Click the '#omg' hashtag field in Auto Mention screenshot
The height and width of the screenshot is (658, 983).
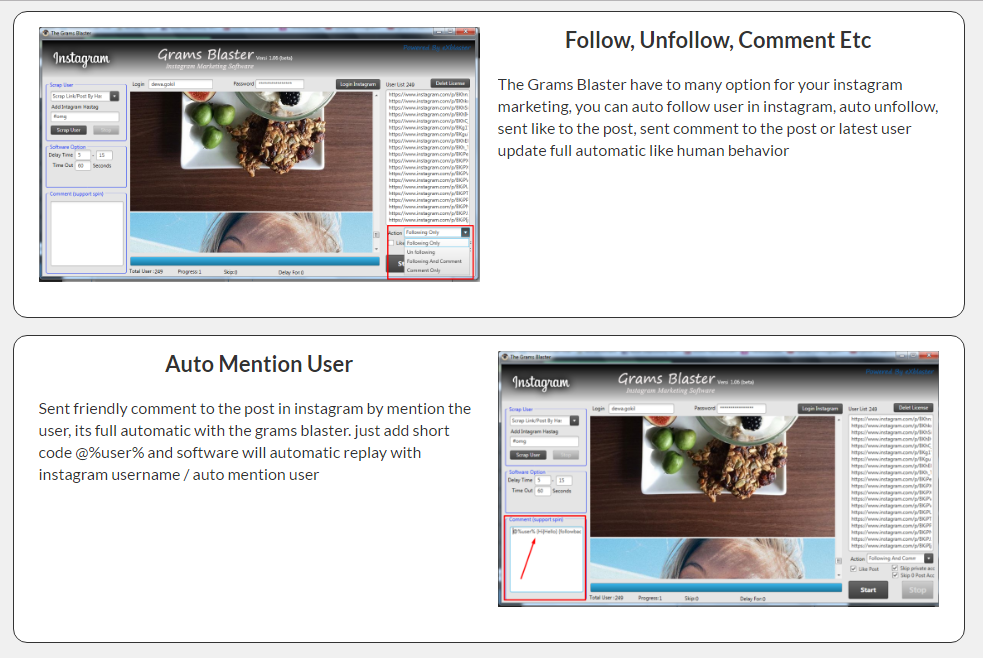tap(544, 441)
